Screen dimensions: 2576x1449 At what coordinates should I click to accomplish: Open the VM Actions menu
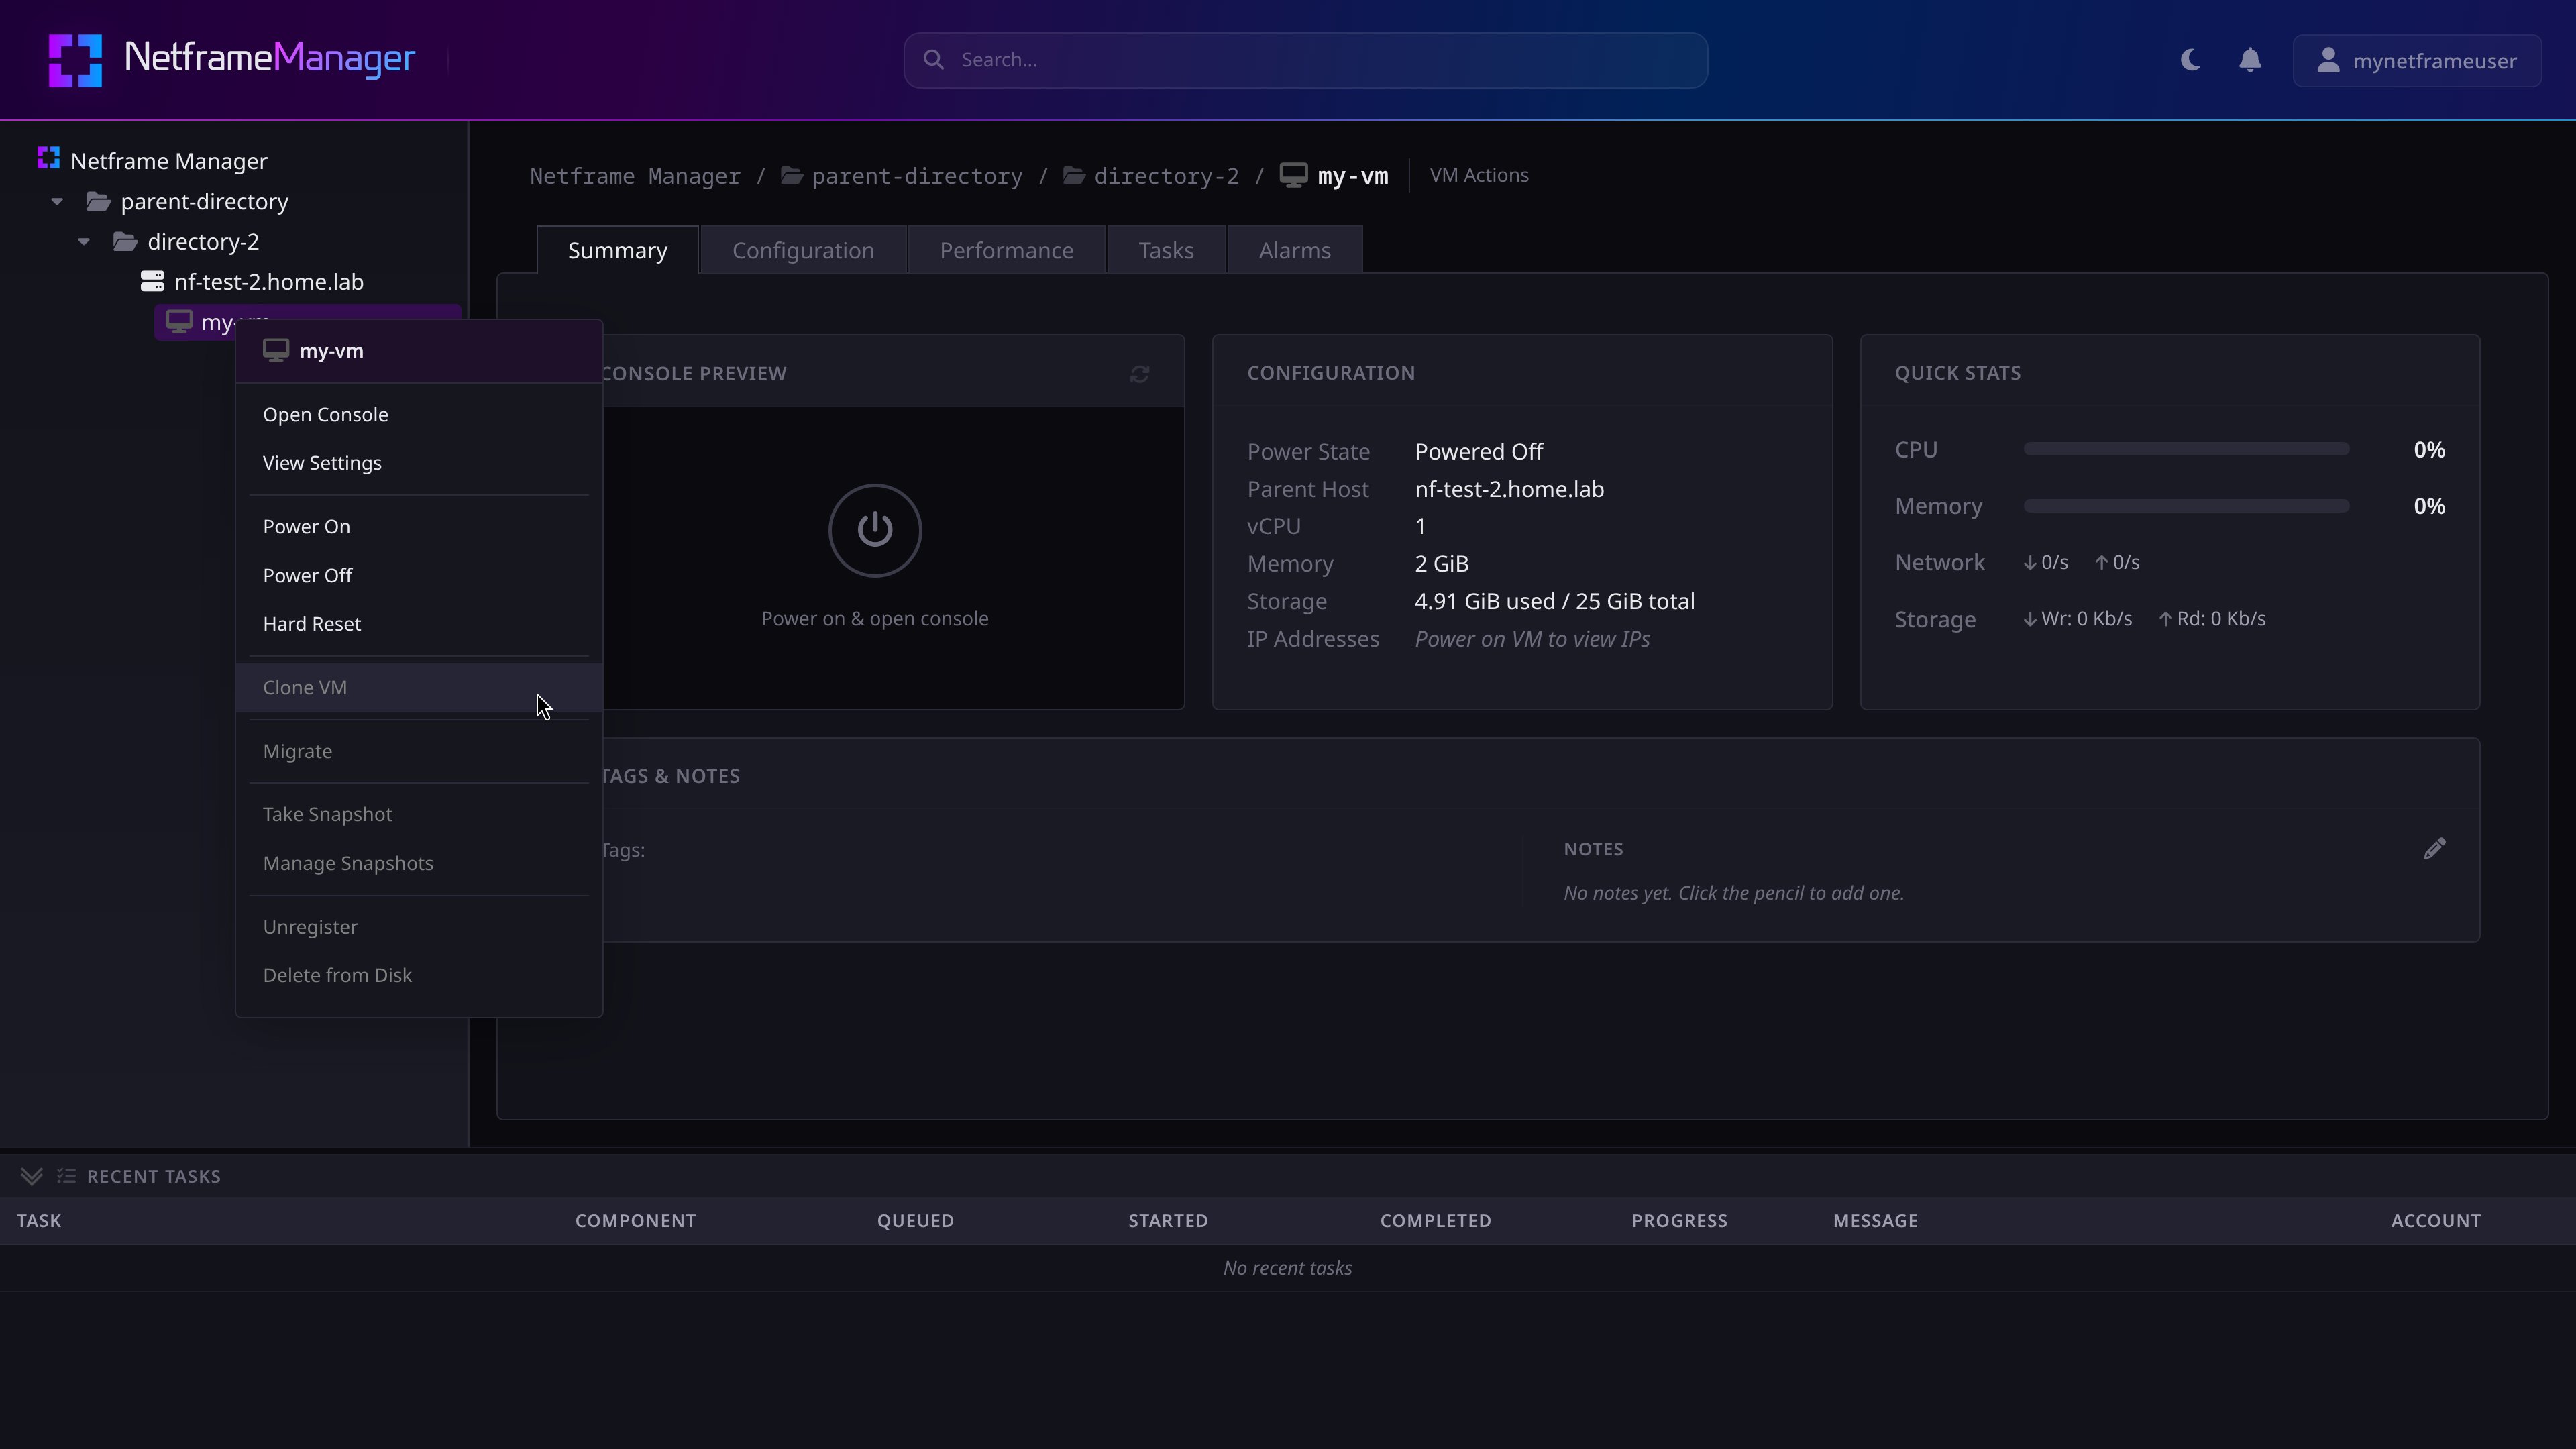click(x=1479, y=175)
